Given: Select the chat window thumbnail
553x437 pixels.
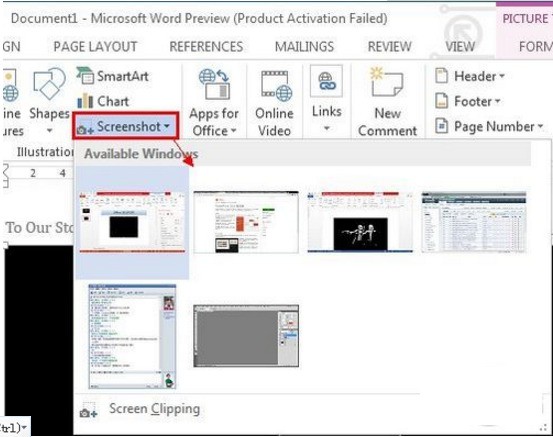Looking at the screenshot, I should [132, 336].
